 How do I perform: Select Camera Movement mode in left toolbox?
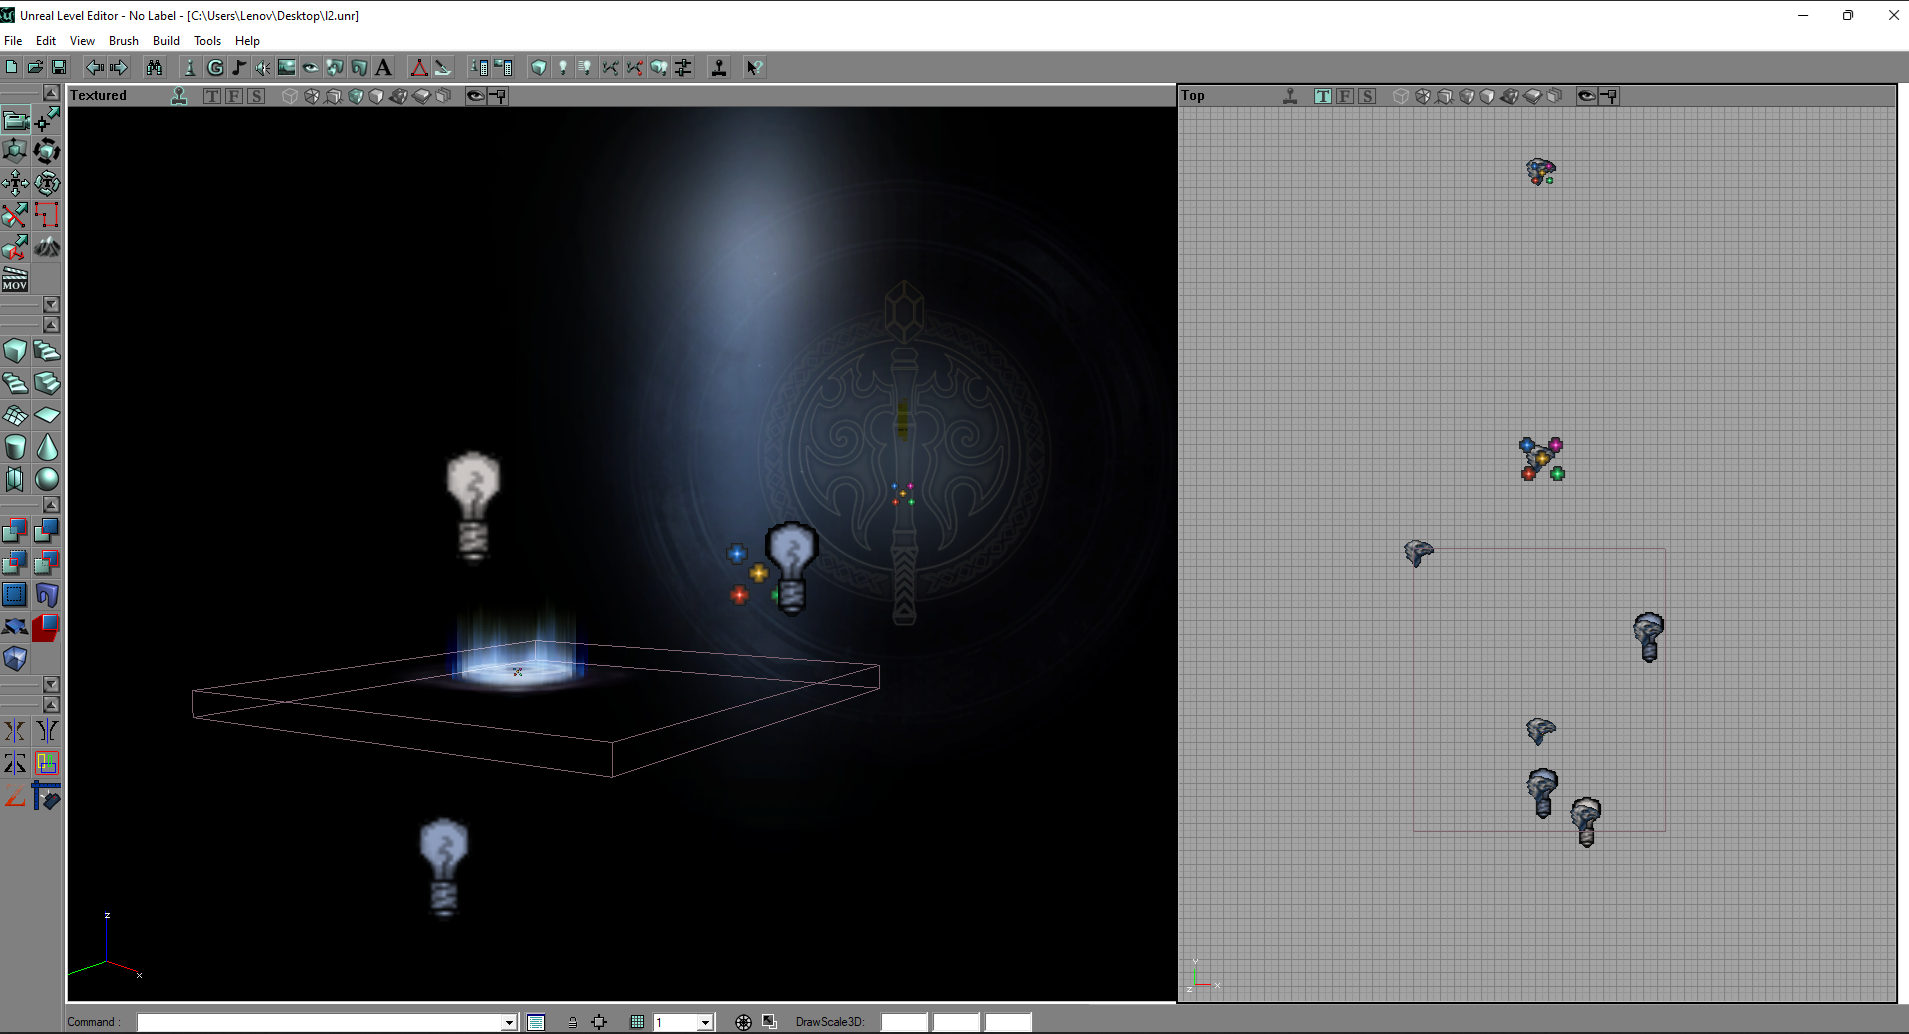[15, 120]
